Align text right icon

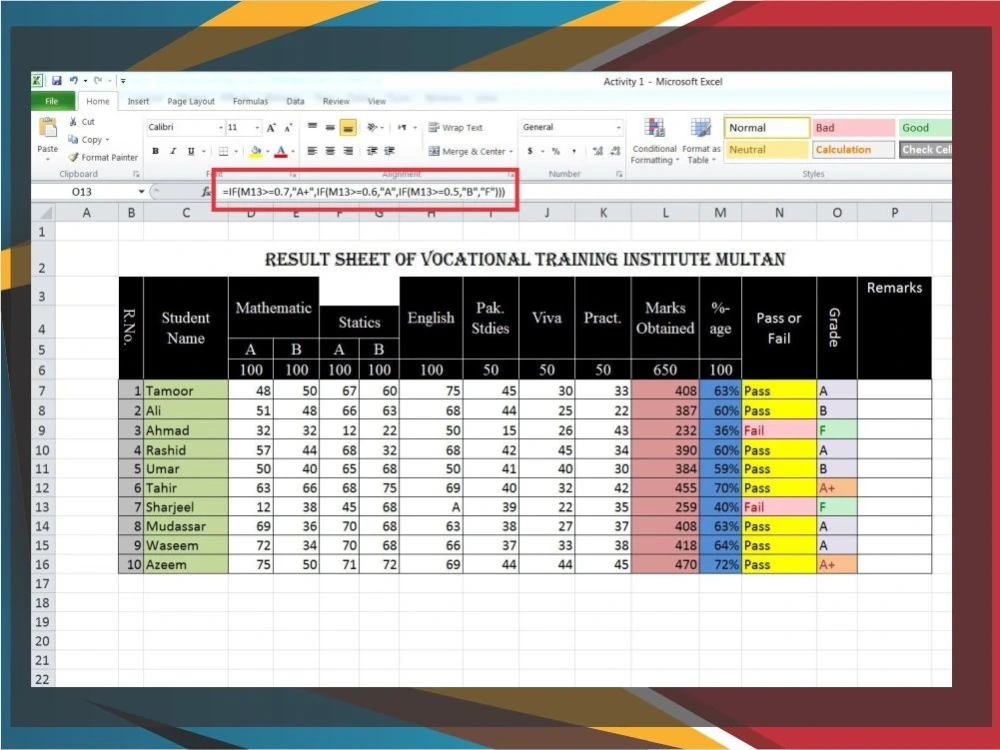tap(348, 151)
